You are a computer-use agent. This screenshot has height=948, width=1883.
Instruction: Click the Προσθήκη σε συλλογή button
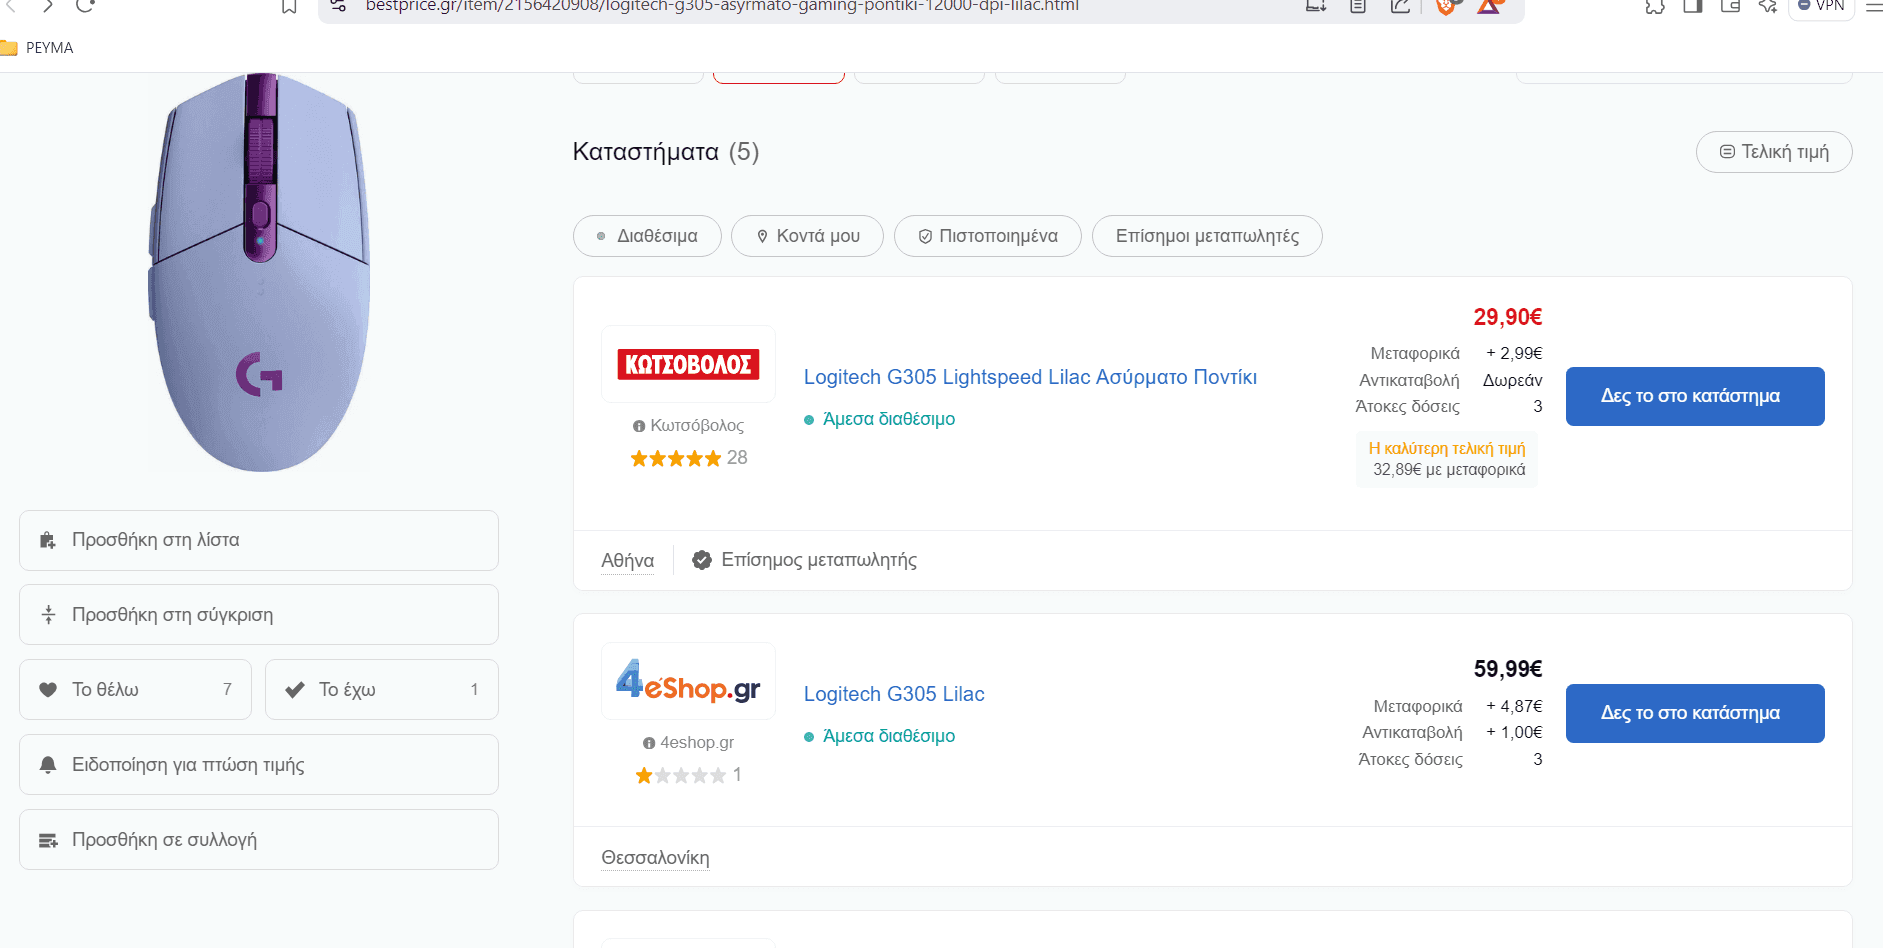259,840
